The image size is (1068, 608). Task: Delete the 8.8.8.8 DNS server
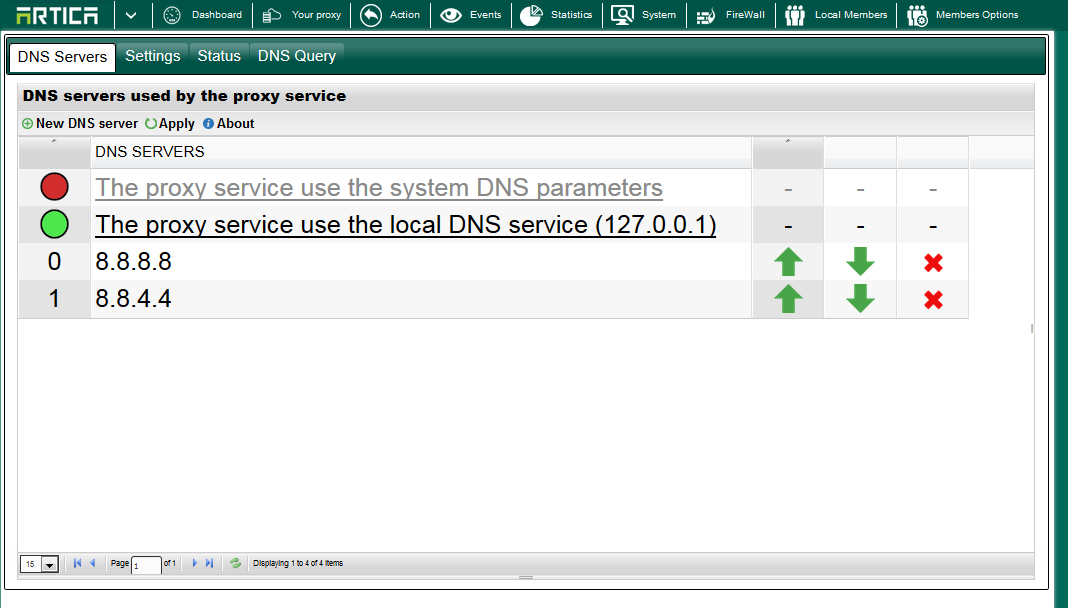tap(933, 262)
